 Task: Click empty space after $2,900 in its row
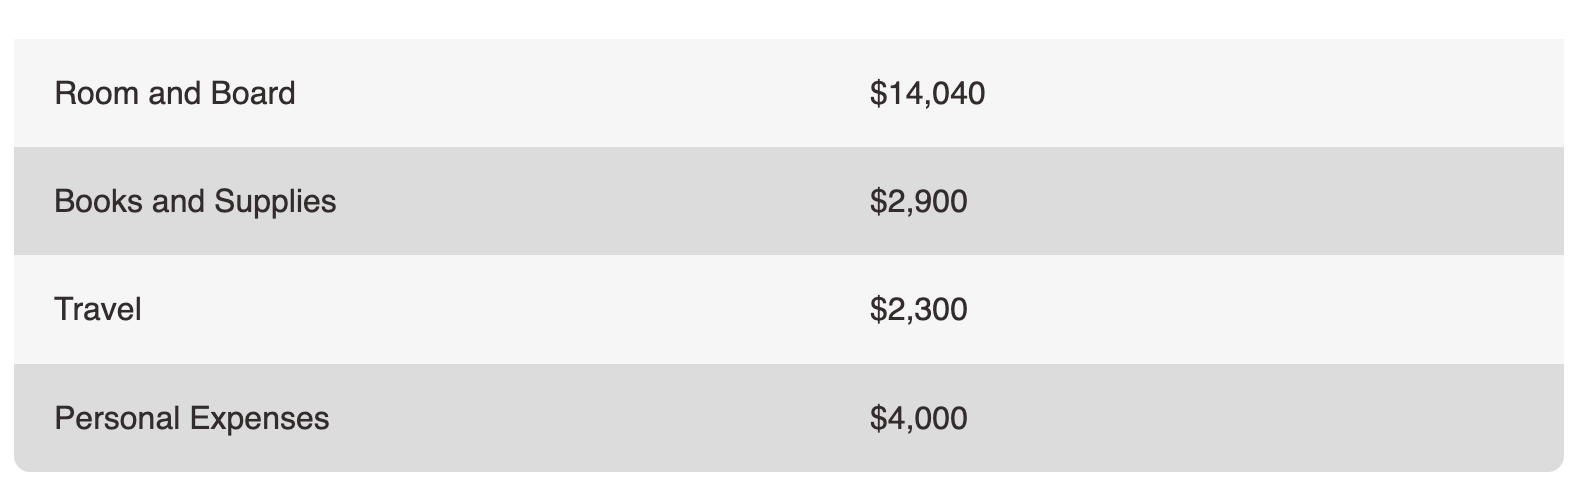pyautogui.click(x=1250, y=201)
